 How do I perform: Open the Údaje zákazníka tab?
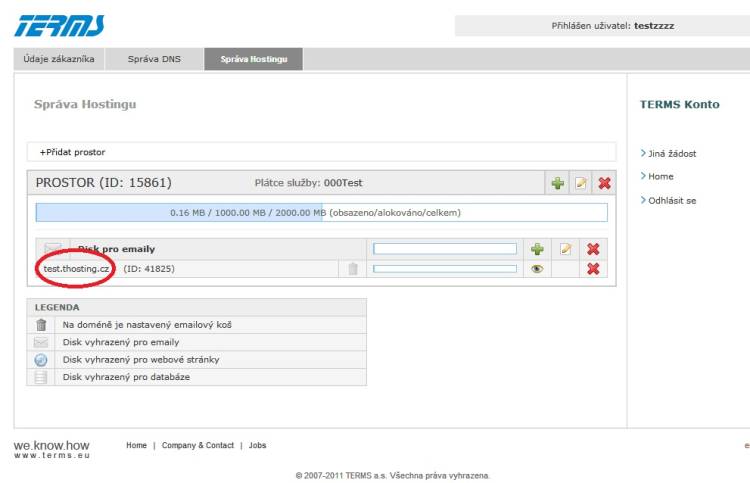coord(59,59)
